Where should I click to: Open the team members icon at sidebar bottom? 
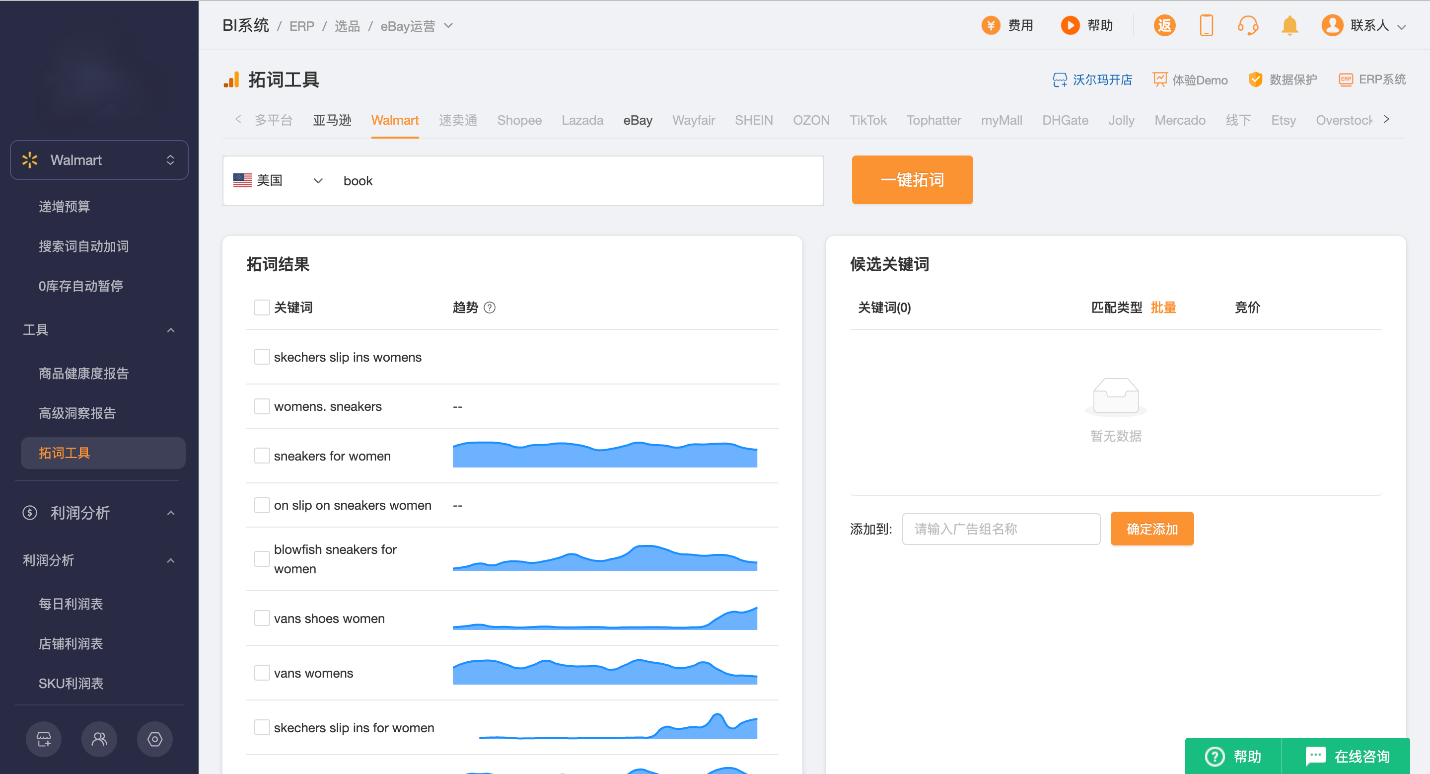[x=99, y=739]
